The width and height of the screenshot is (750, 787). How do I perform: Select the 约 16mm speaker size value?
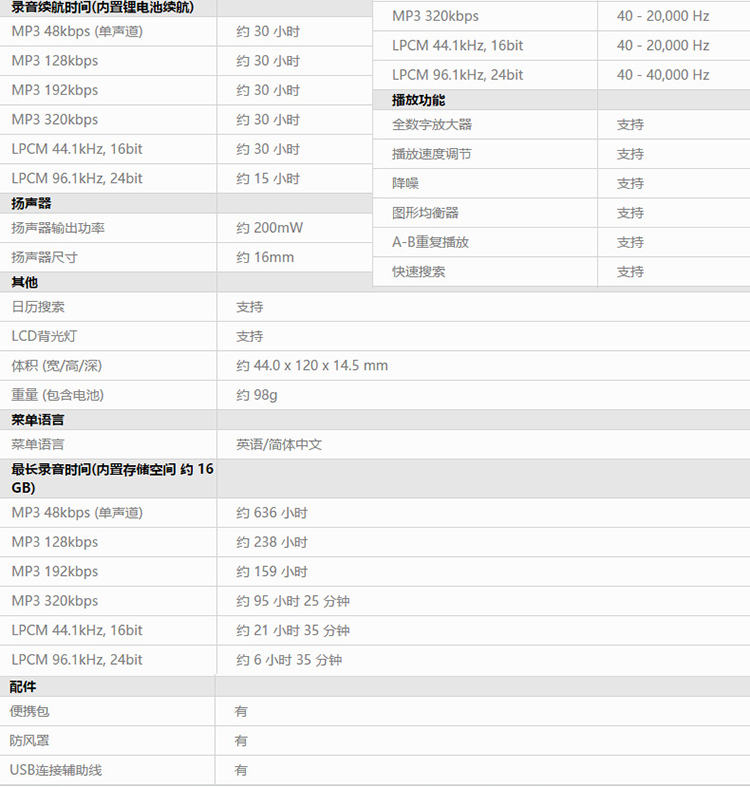[266, 257]
